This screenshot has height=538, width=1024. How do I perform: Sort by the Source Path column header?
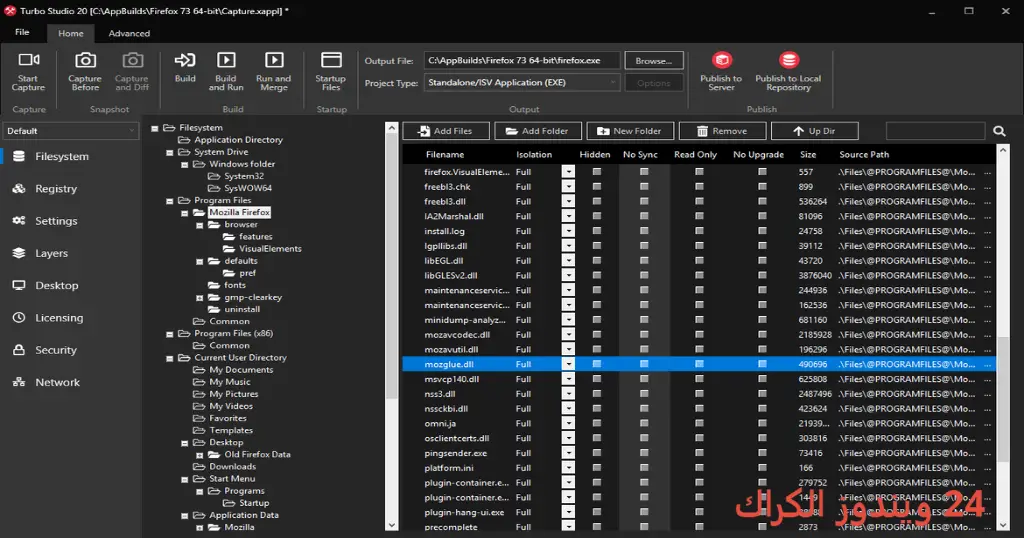pyautogui.click(x=864, y=155)
